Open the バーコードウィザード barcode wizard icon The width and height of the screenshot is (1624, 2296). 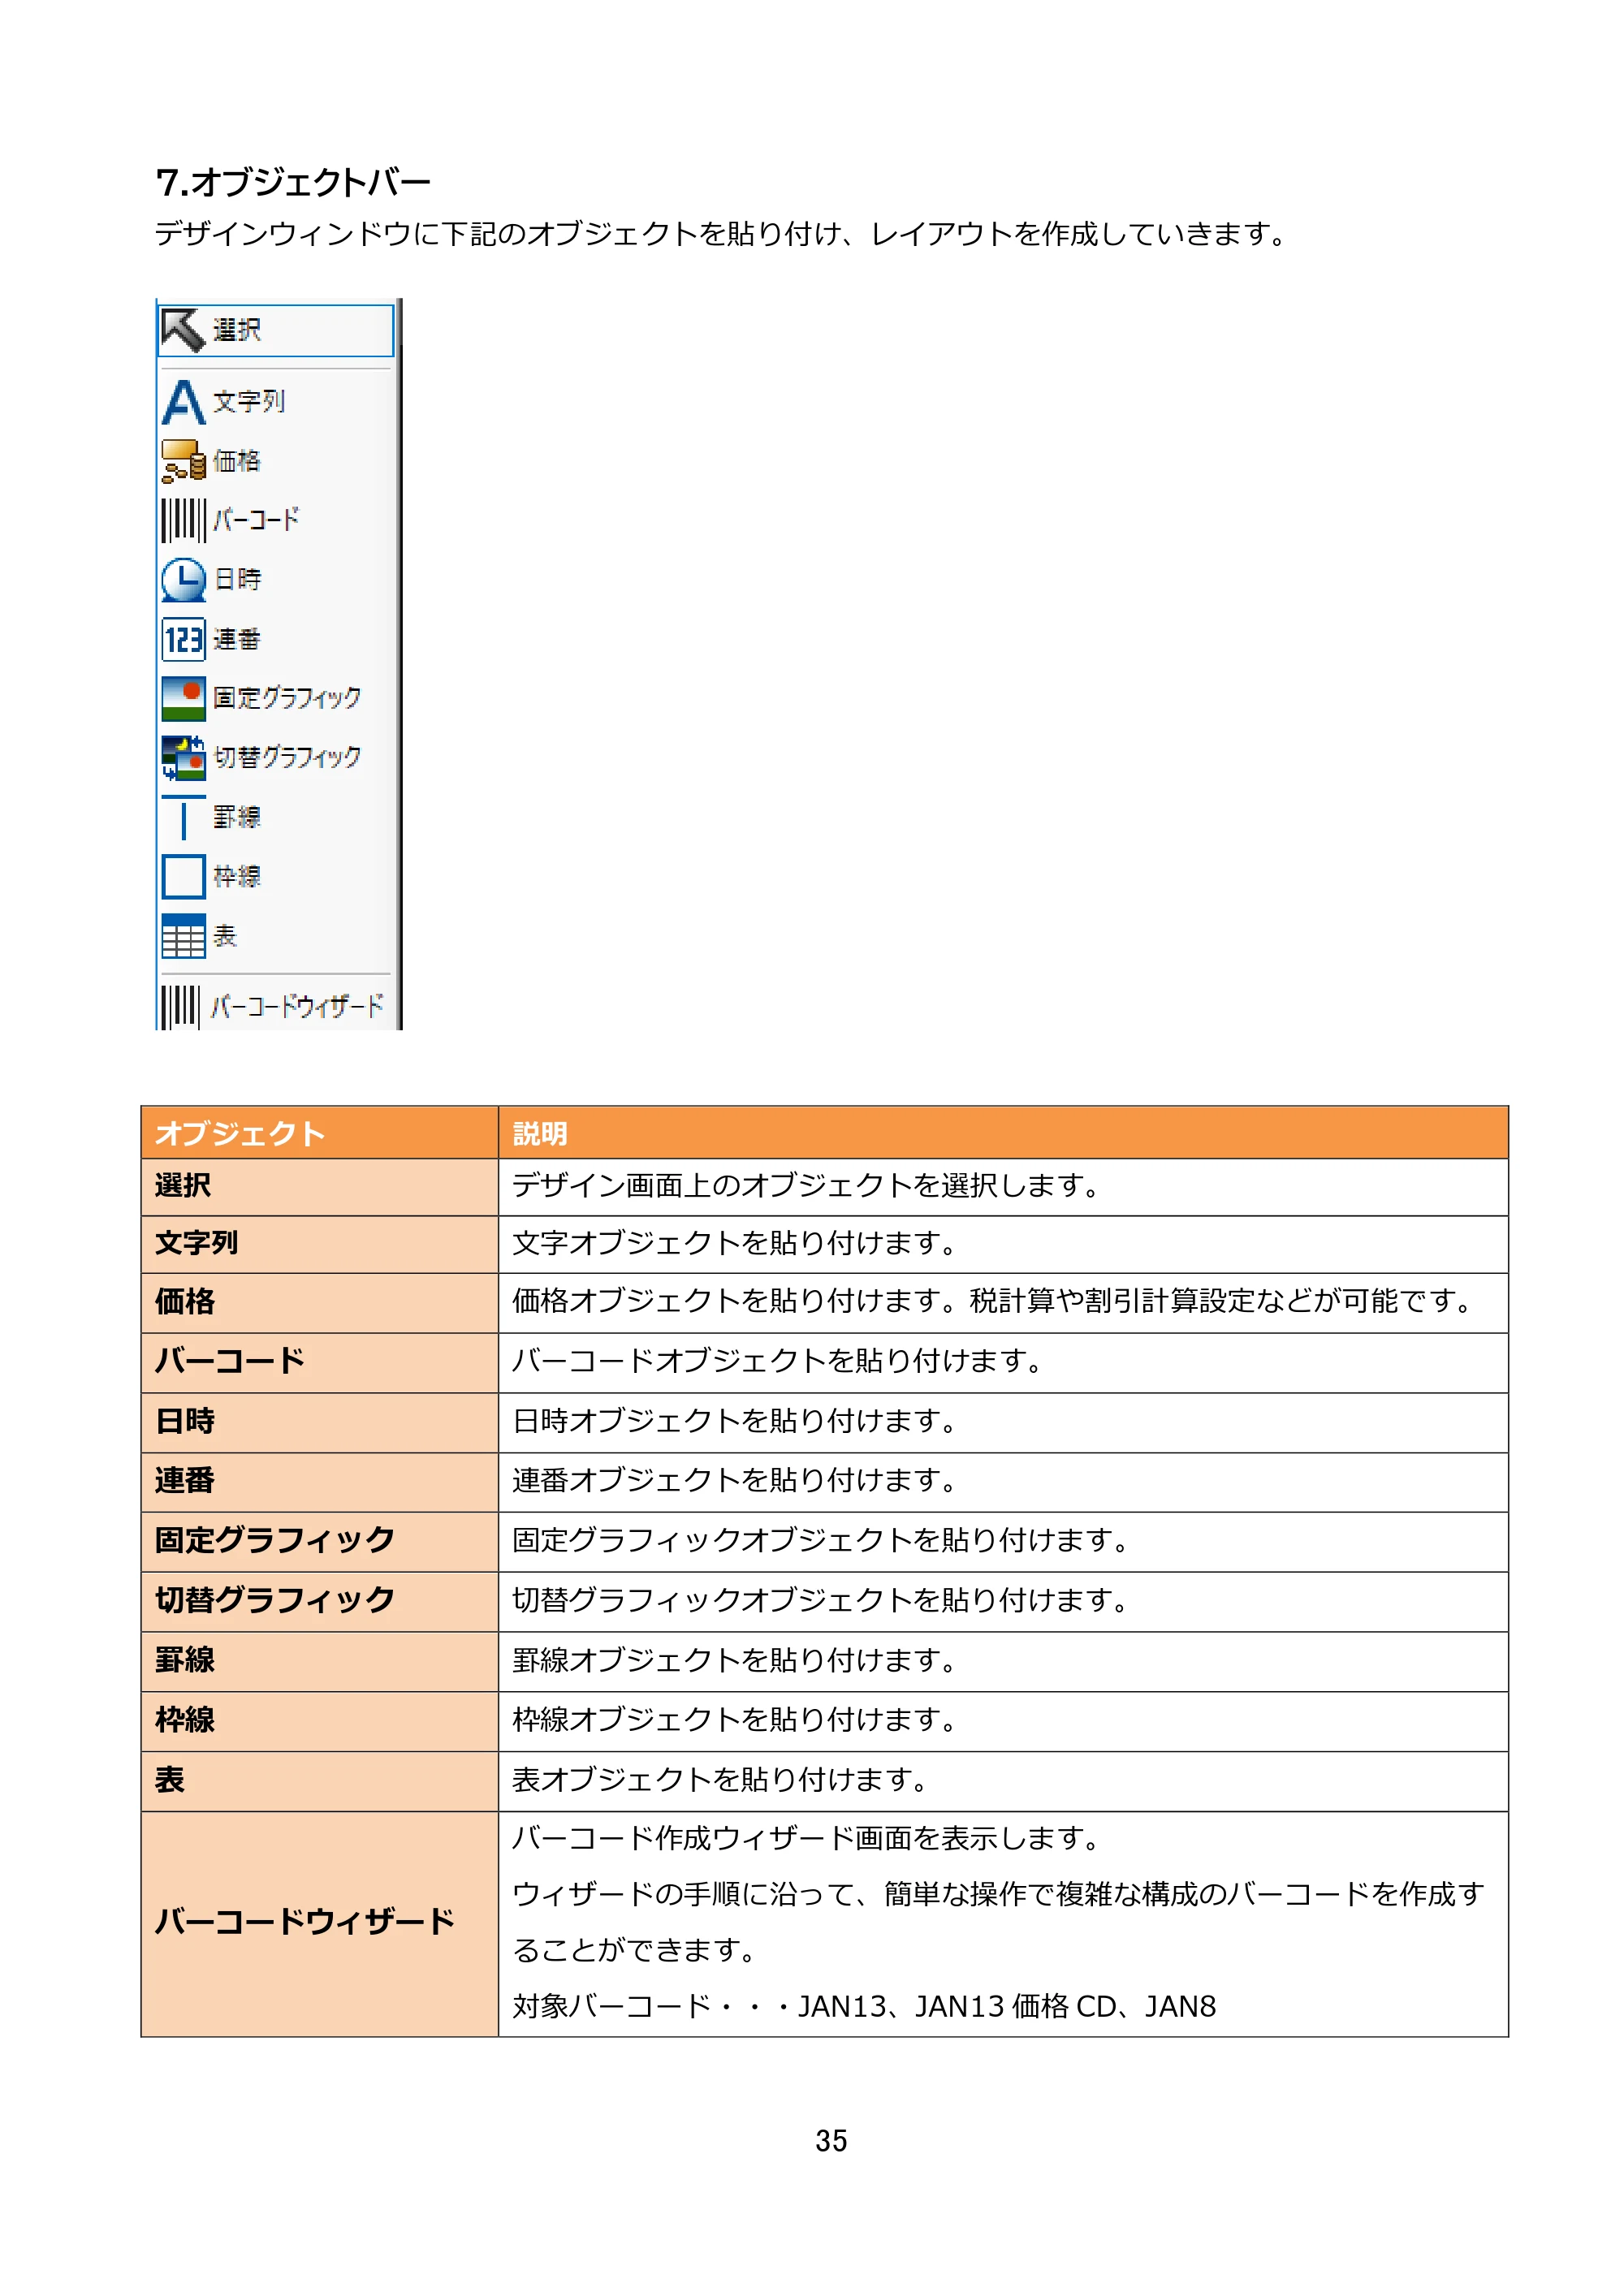tap(181, 1006)
